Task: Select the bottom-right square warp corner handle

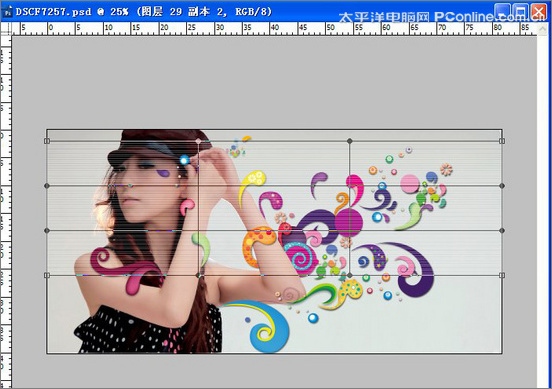Action: click(502, 275)
